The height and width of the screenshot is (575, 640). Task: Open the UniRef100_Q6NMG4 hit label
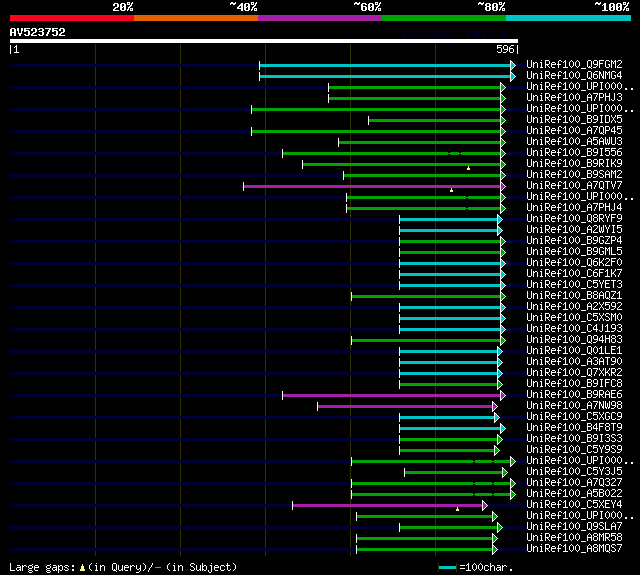[574, 75]
